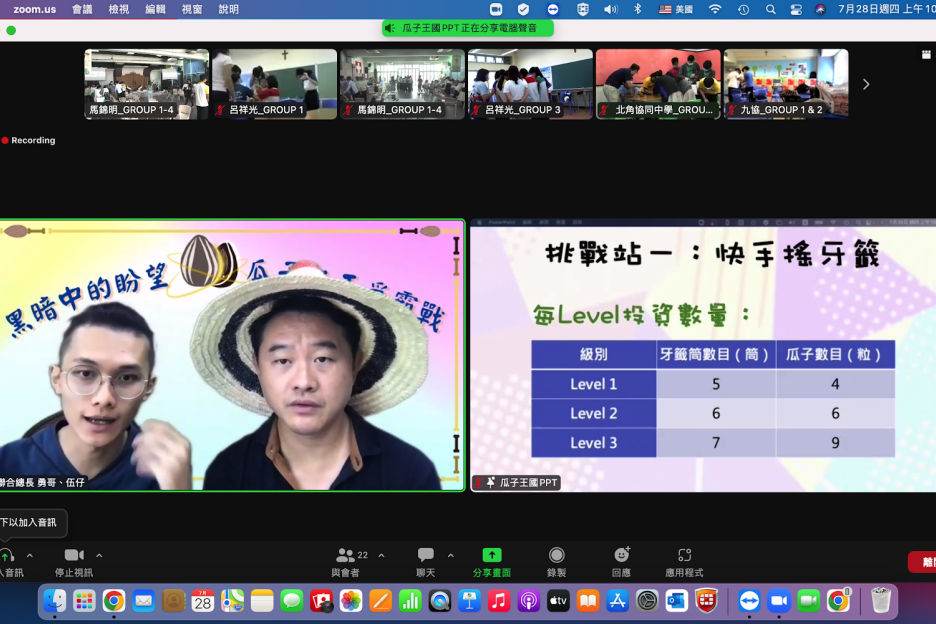Open the Chat (聊天) panel
Viewport: 936px width, 624px height.
pyautogui.click(x=426, y=556)
